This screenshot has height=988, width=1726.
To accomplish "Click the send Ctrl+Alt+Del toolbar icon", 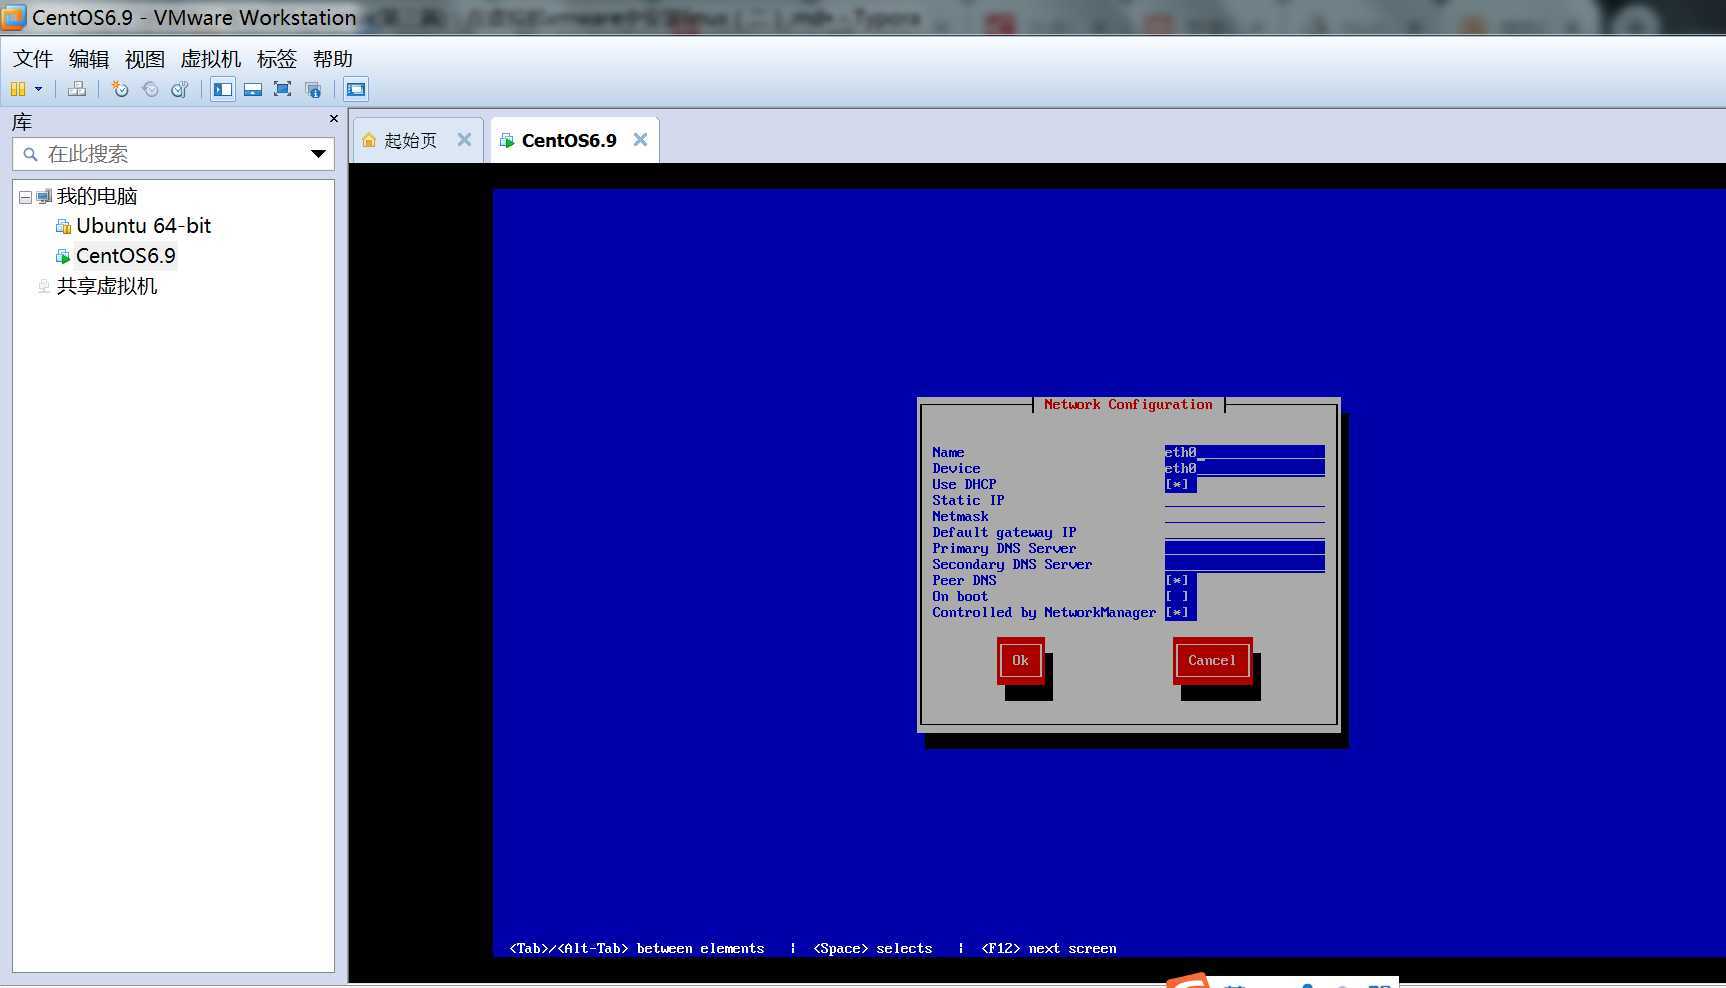I will point(77,90).
